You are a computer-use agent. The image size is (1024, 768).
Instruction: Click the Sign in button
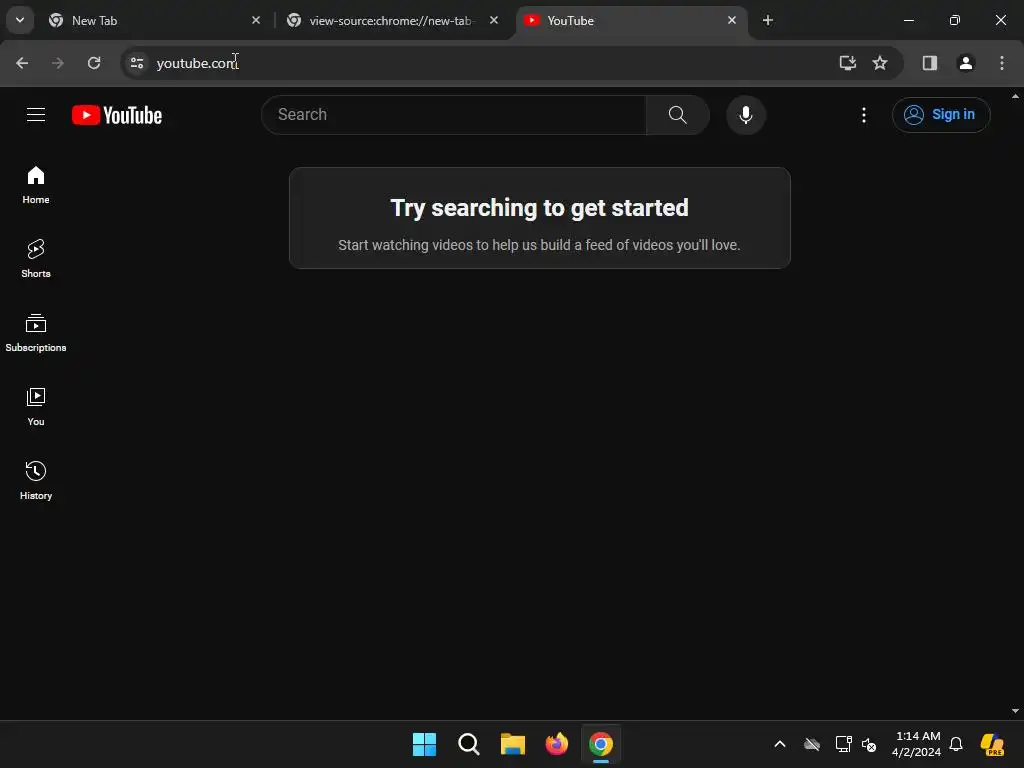click(940, 115)
